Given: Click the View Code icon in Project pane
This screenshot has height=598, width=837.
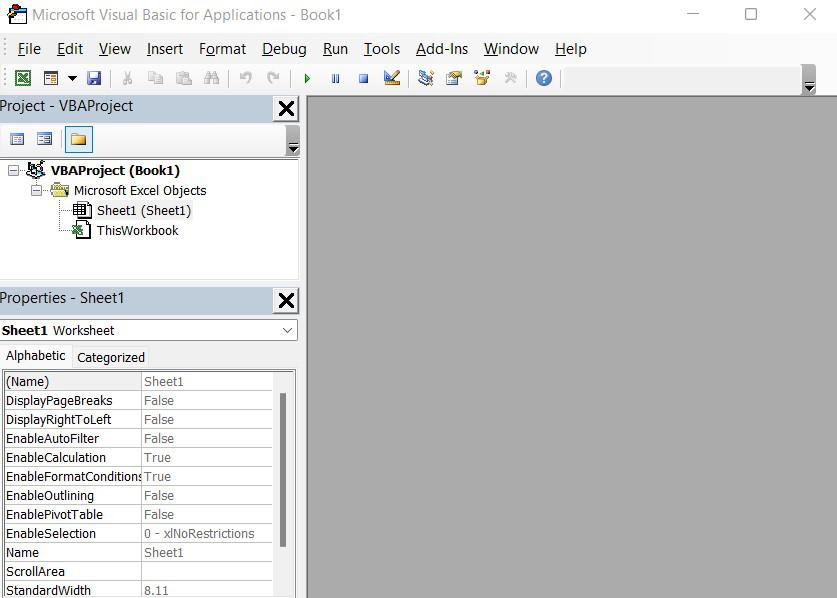Looking at the screenshot, I should point(17,139).
